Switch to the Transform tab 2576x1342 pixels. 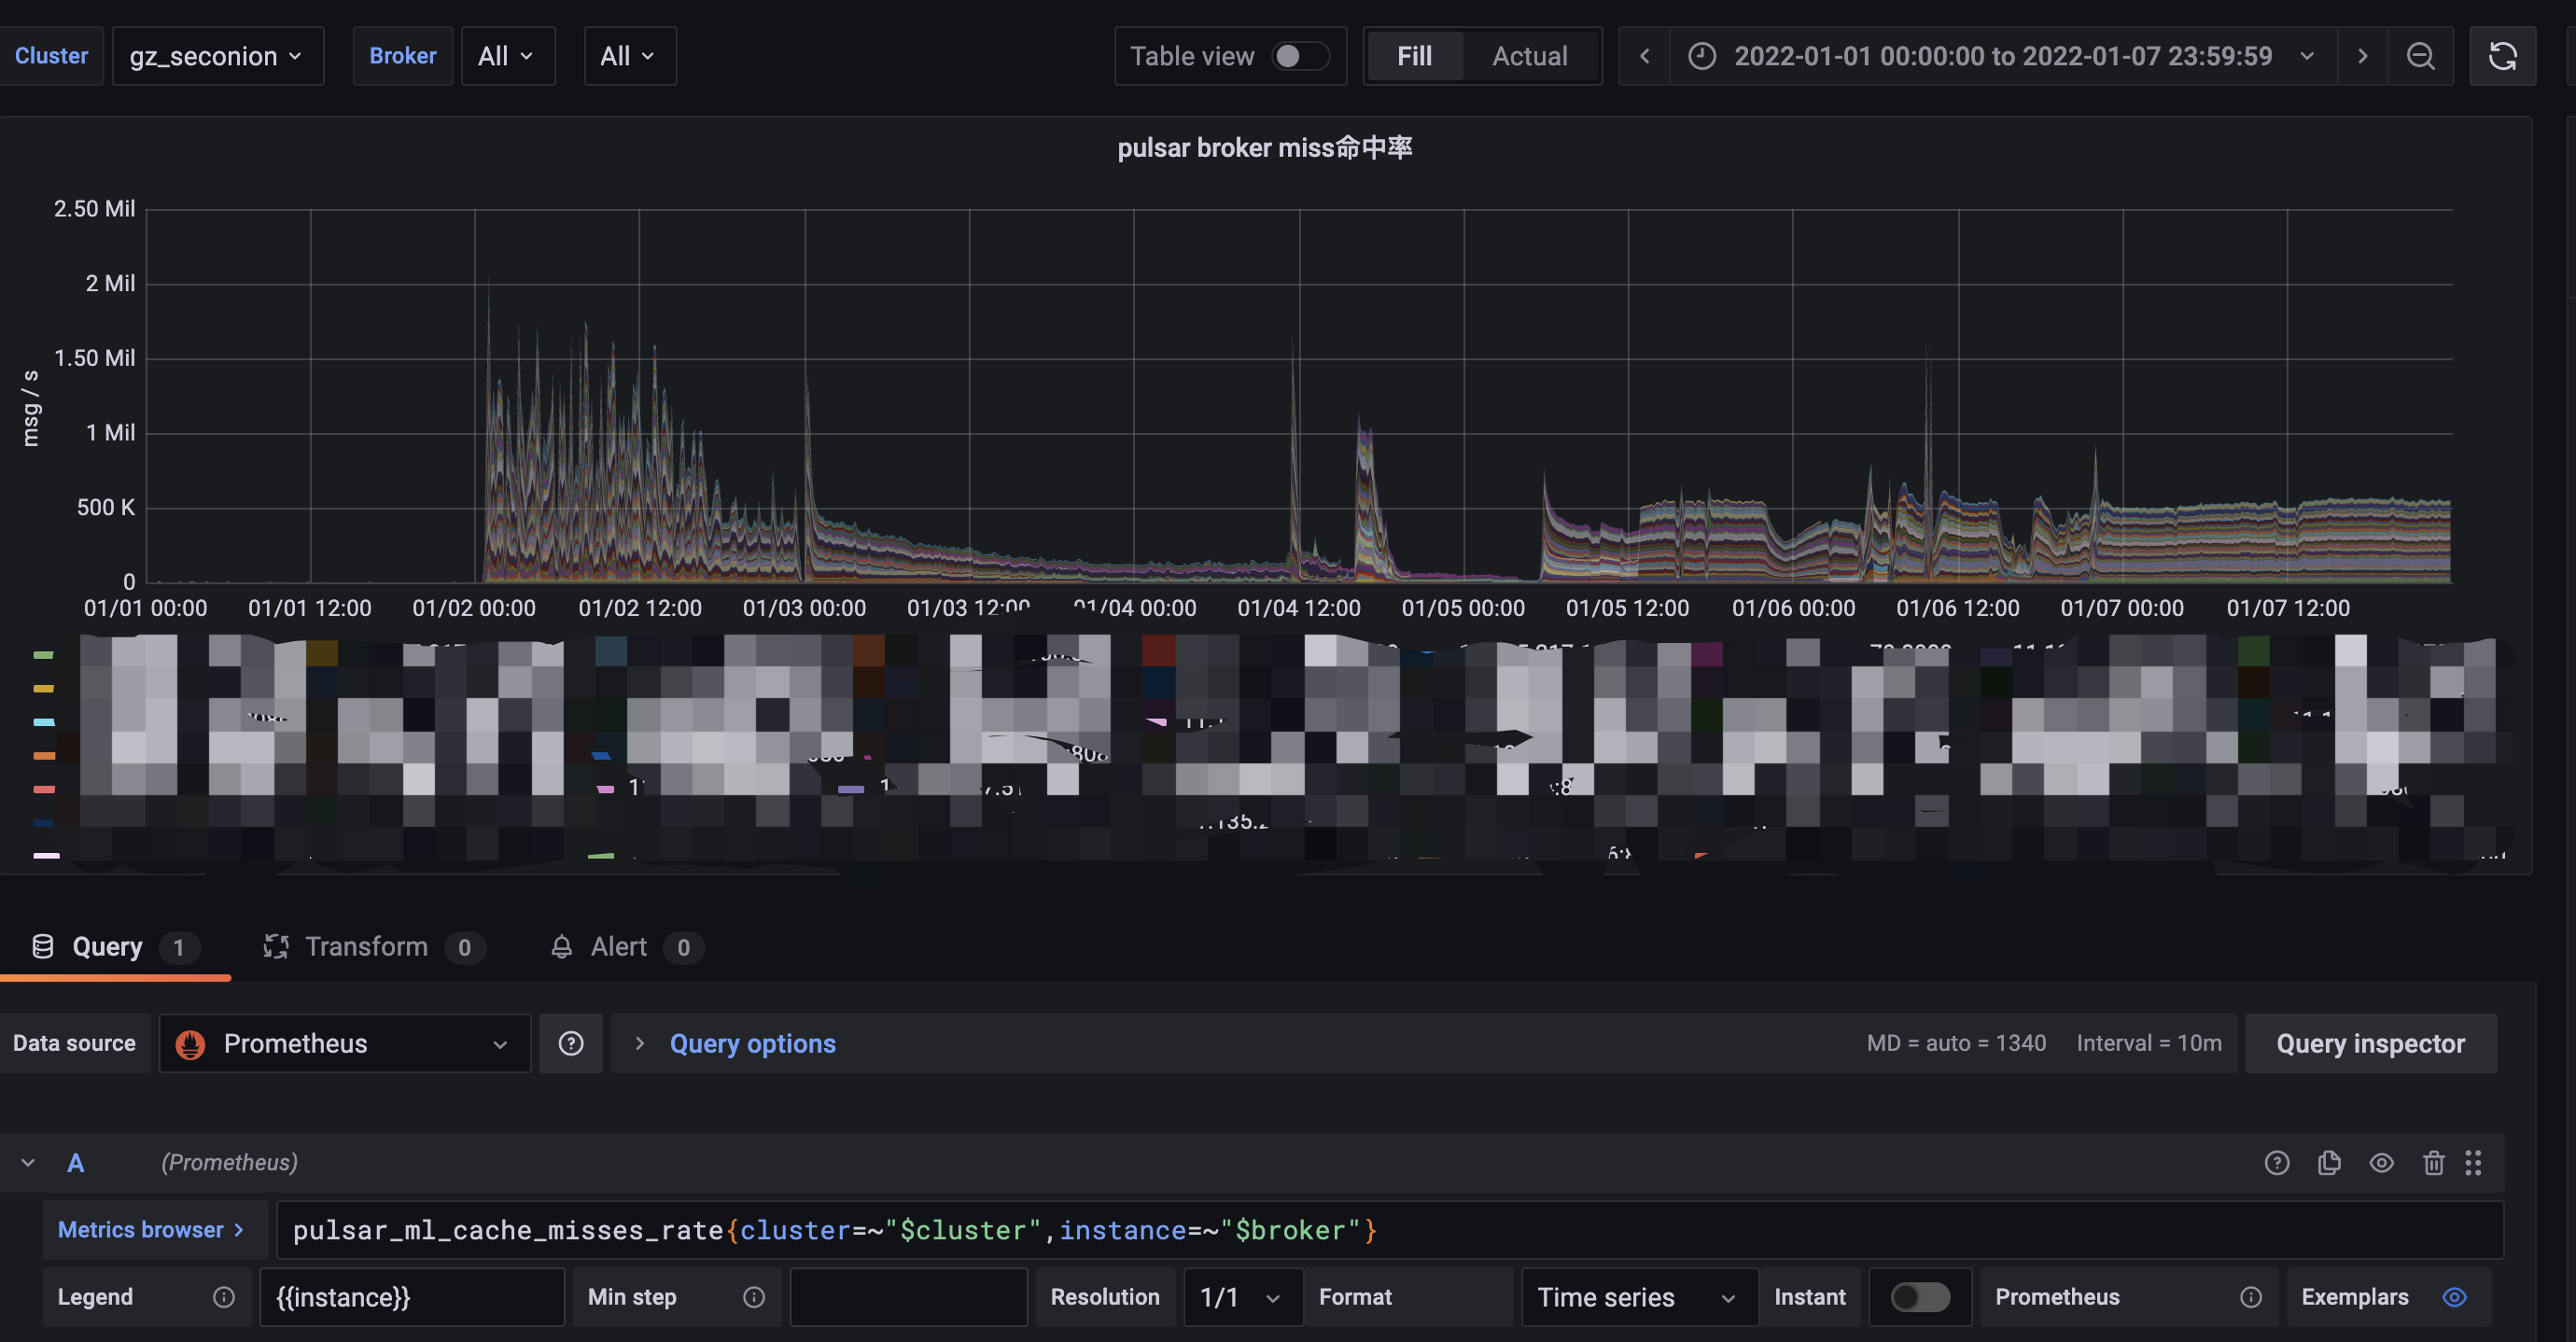pyautogui.click(x=366, y=946)
